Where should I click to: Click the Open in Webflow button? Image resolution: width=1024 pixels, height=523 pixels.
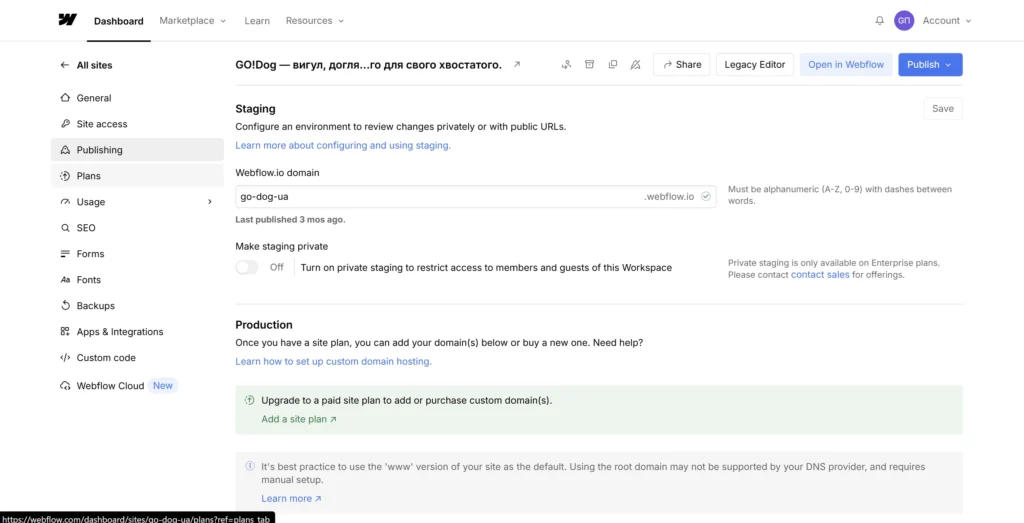tap(845, 65)
